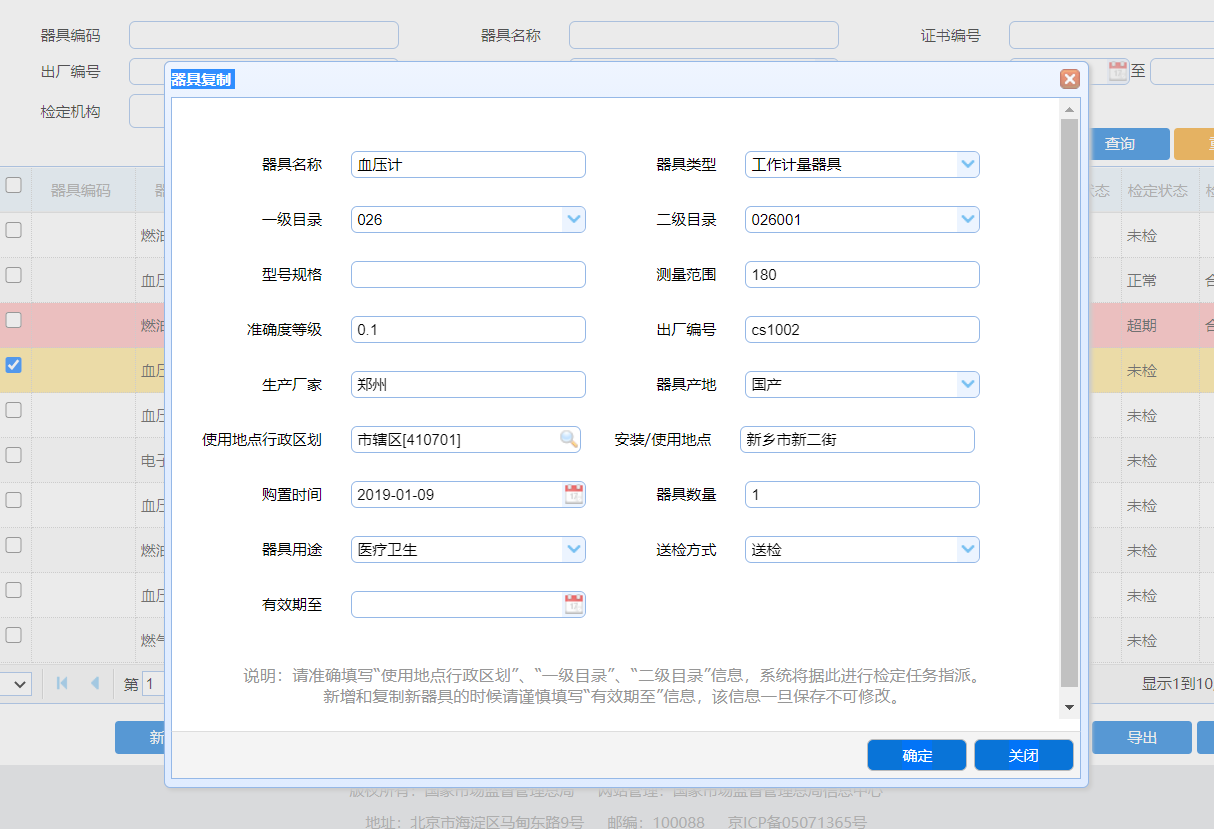Open the 一级目录 dropdown list
This screenshot has width=1214, height=829.
point(573,219)
